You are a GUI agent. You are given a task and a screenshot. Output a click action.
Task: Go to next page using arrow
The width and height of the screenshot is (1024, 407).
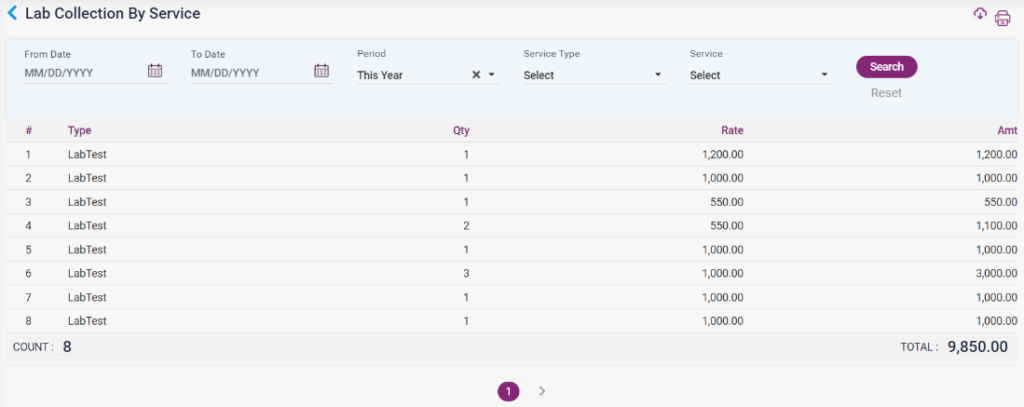point(542,391)
